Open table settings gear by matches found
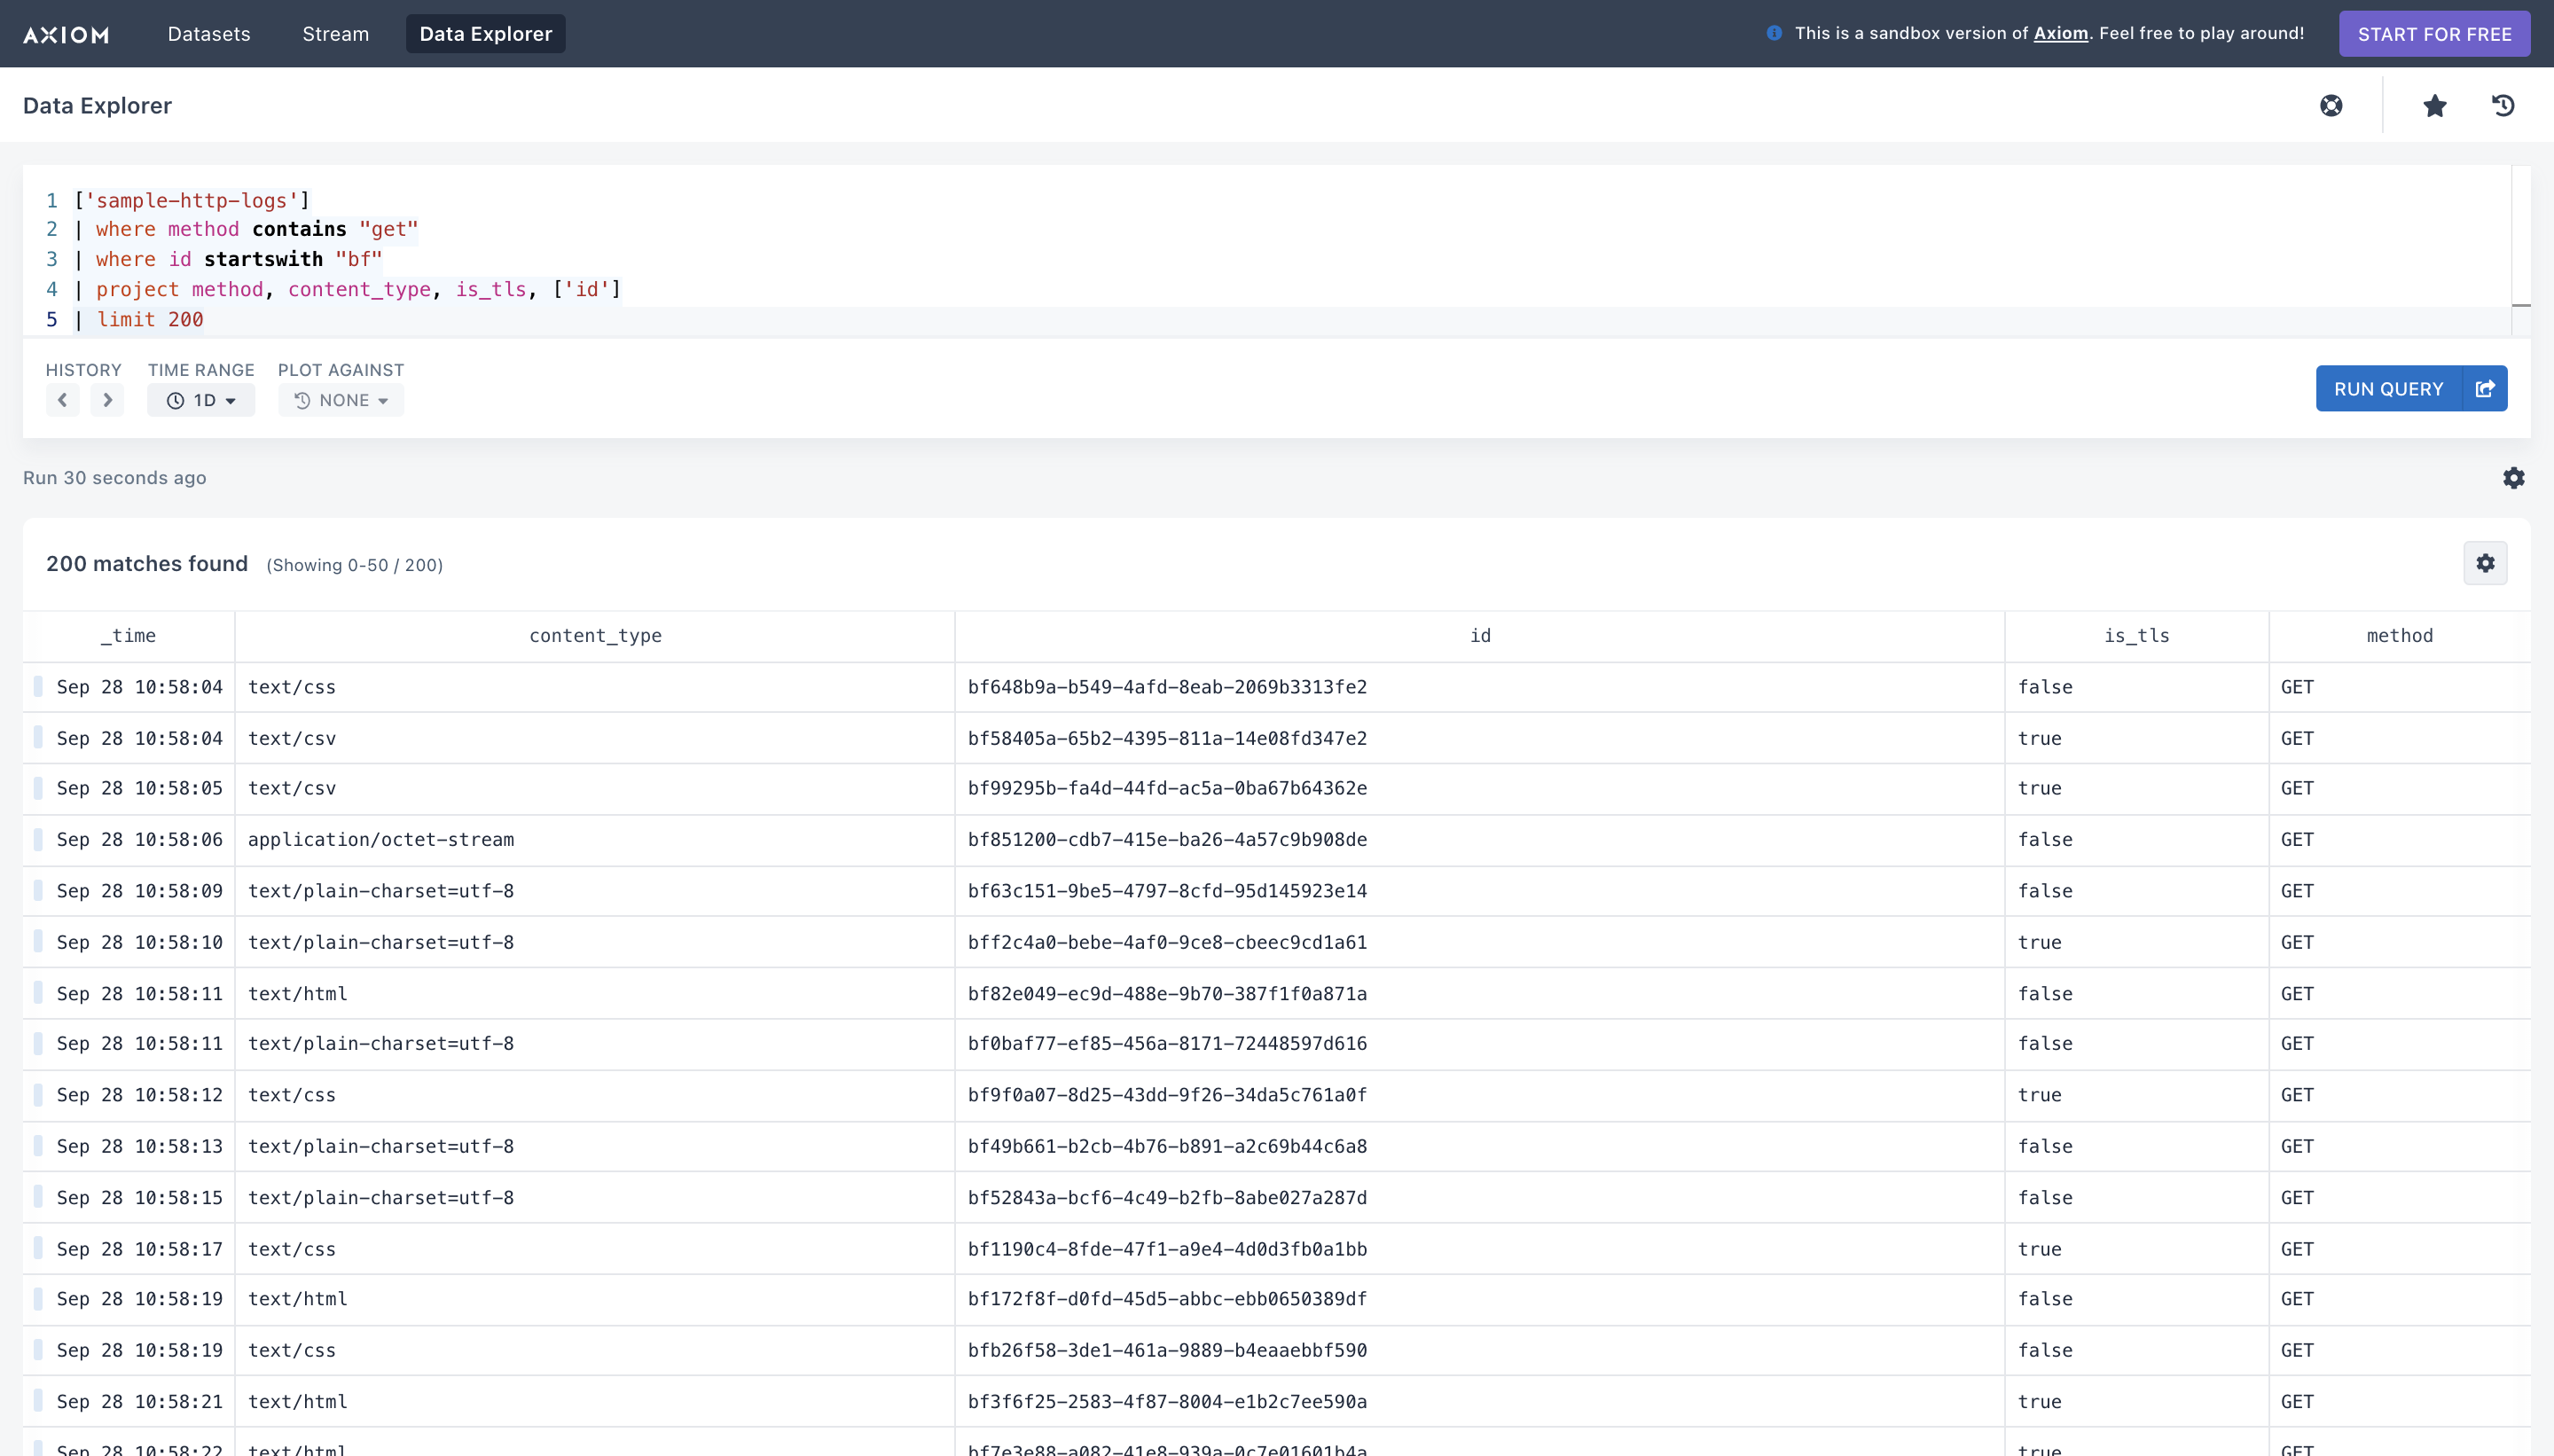Screen dimensions: 2554x1456 pos(2485,563)
